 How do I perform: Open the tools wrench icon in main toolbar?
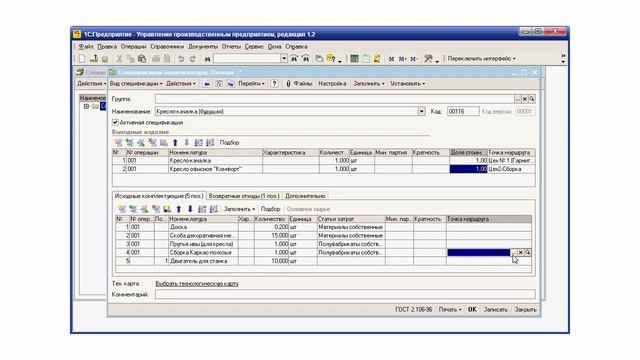[428, 59]
